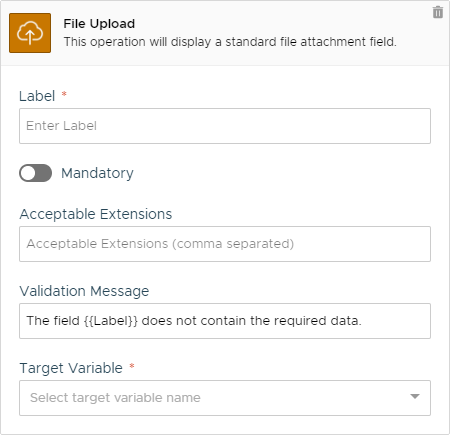
Task: Click the File Upload title text
Action: click(x=99, y=24)
